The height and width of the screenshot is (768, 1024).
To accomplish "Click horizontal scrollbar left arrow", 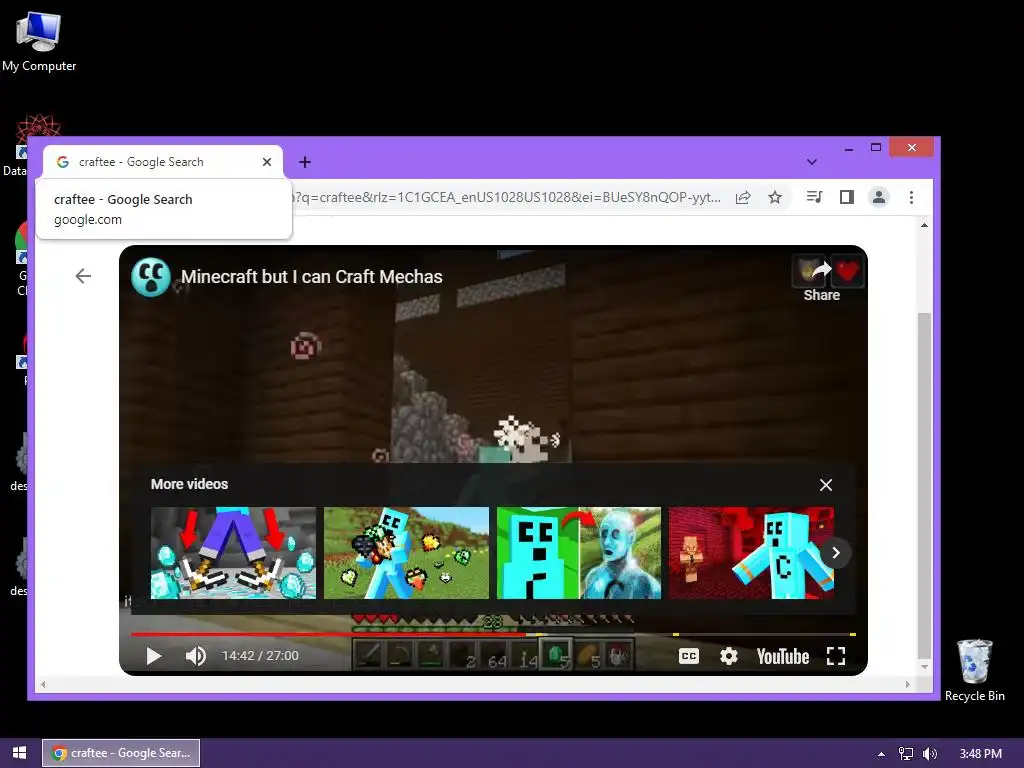I will [43, 684].
